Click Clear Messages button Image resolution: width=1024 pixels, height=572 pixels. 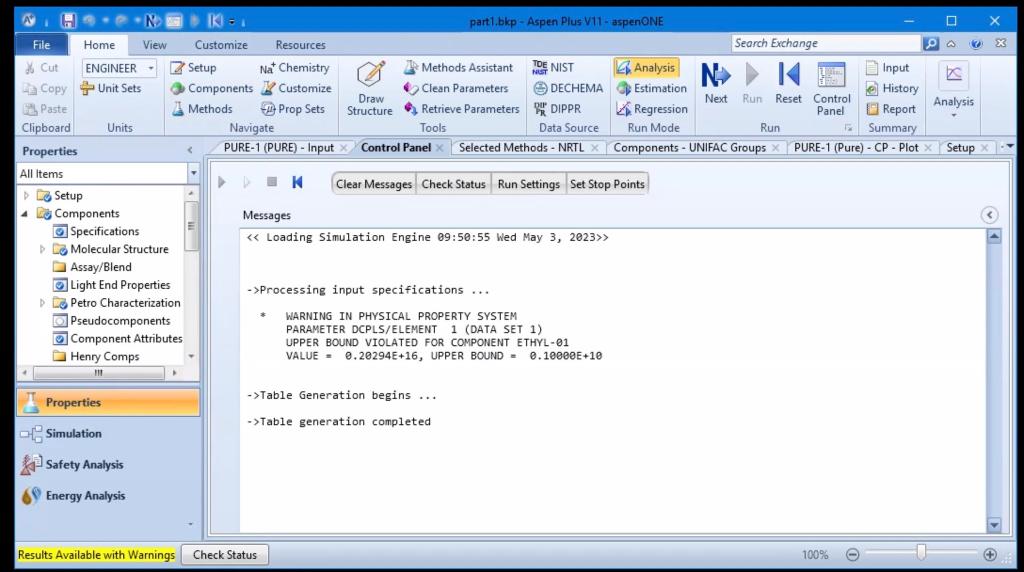pyautogui.click(x=374, y=184)
